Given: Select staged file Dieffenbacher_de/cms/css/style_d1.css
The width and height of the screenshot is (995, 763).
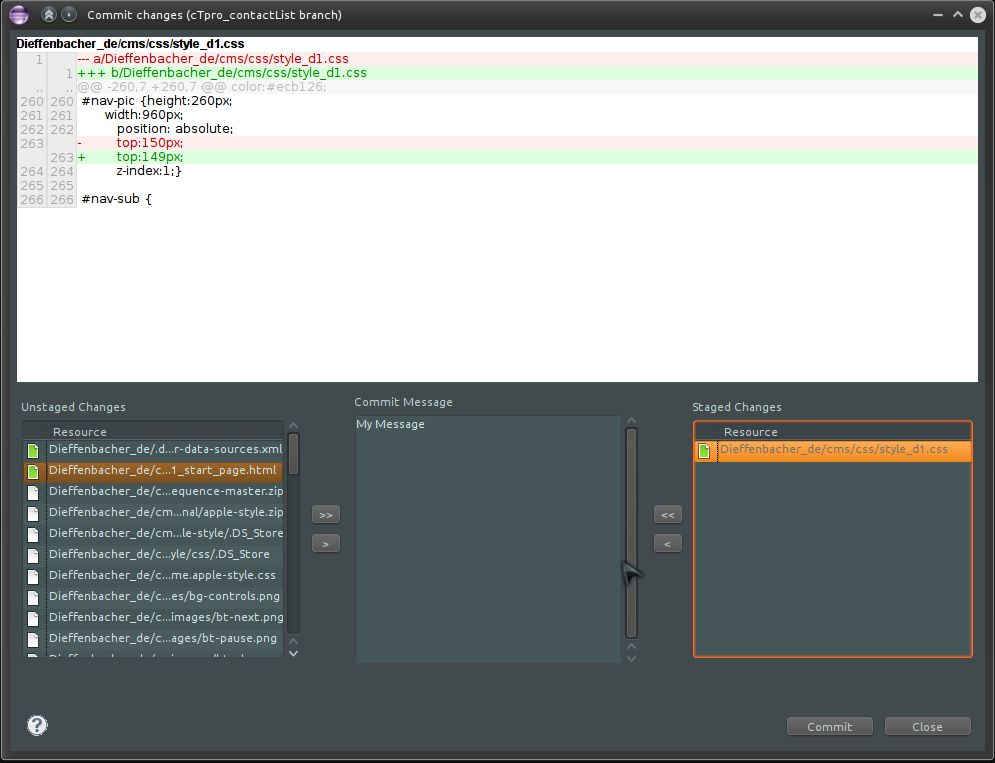Looking at the screenshot, I should click(x=833, y=449).
